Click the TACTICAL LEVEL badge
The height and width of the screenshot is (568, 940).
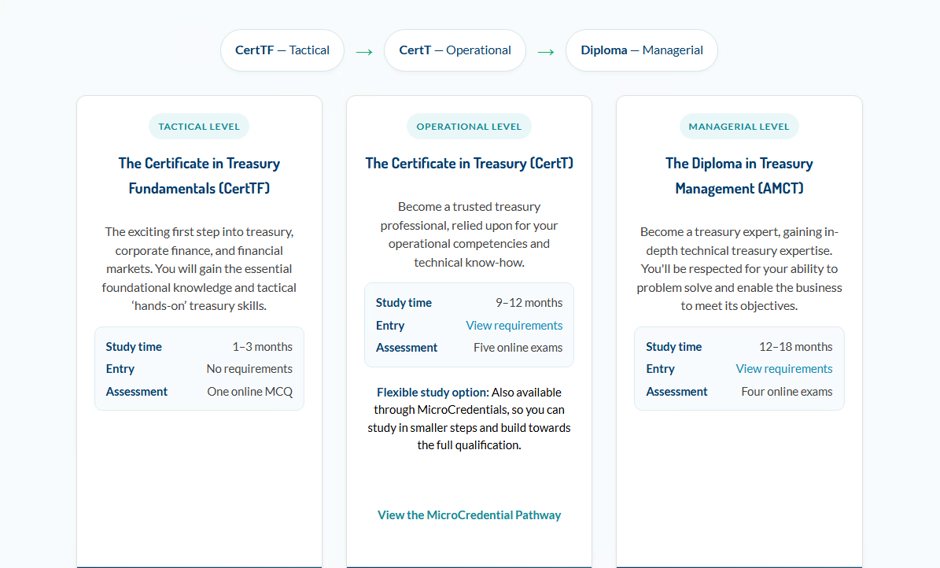(x=199, y=127)
